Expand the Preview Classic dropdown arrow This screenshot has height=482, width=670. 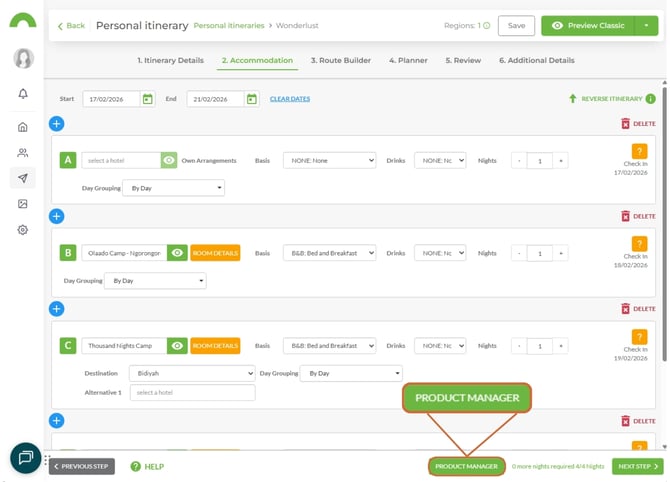click(x=645, y=26)
